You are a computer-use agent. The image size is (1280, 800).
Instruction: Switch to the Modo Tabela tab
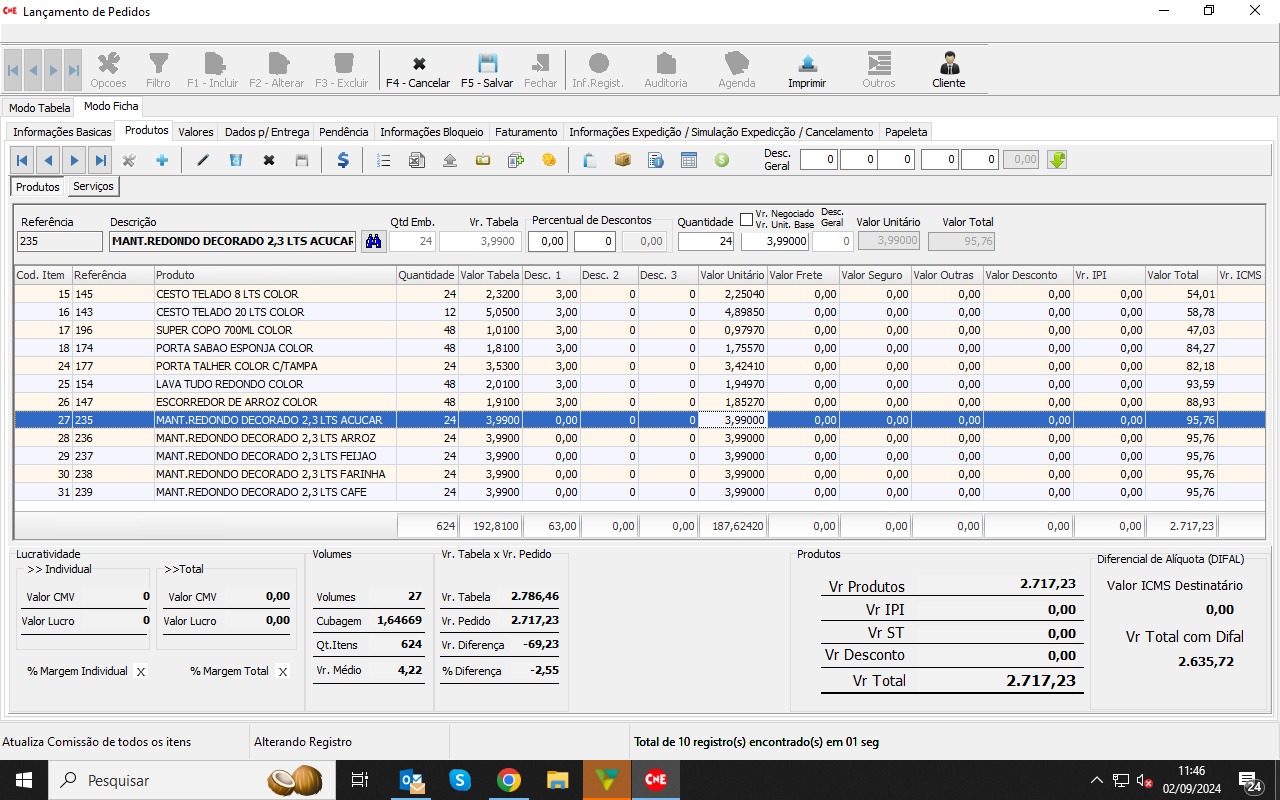click(40, 108)
